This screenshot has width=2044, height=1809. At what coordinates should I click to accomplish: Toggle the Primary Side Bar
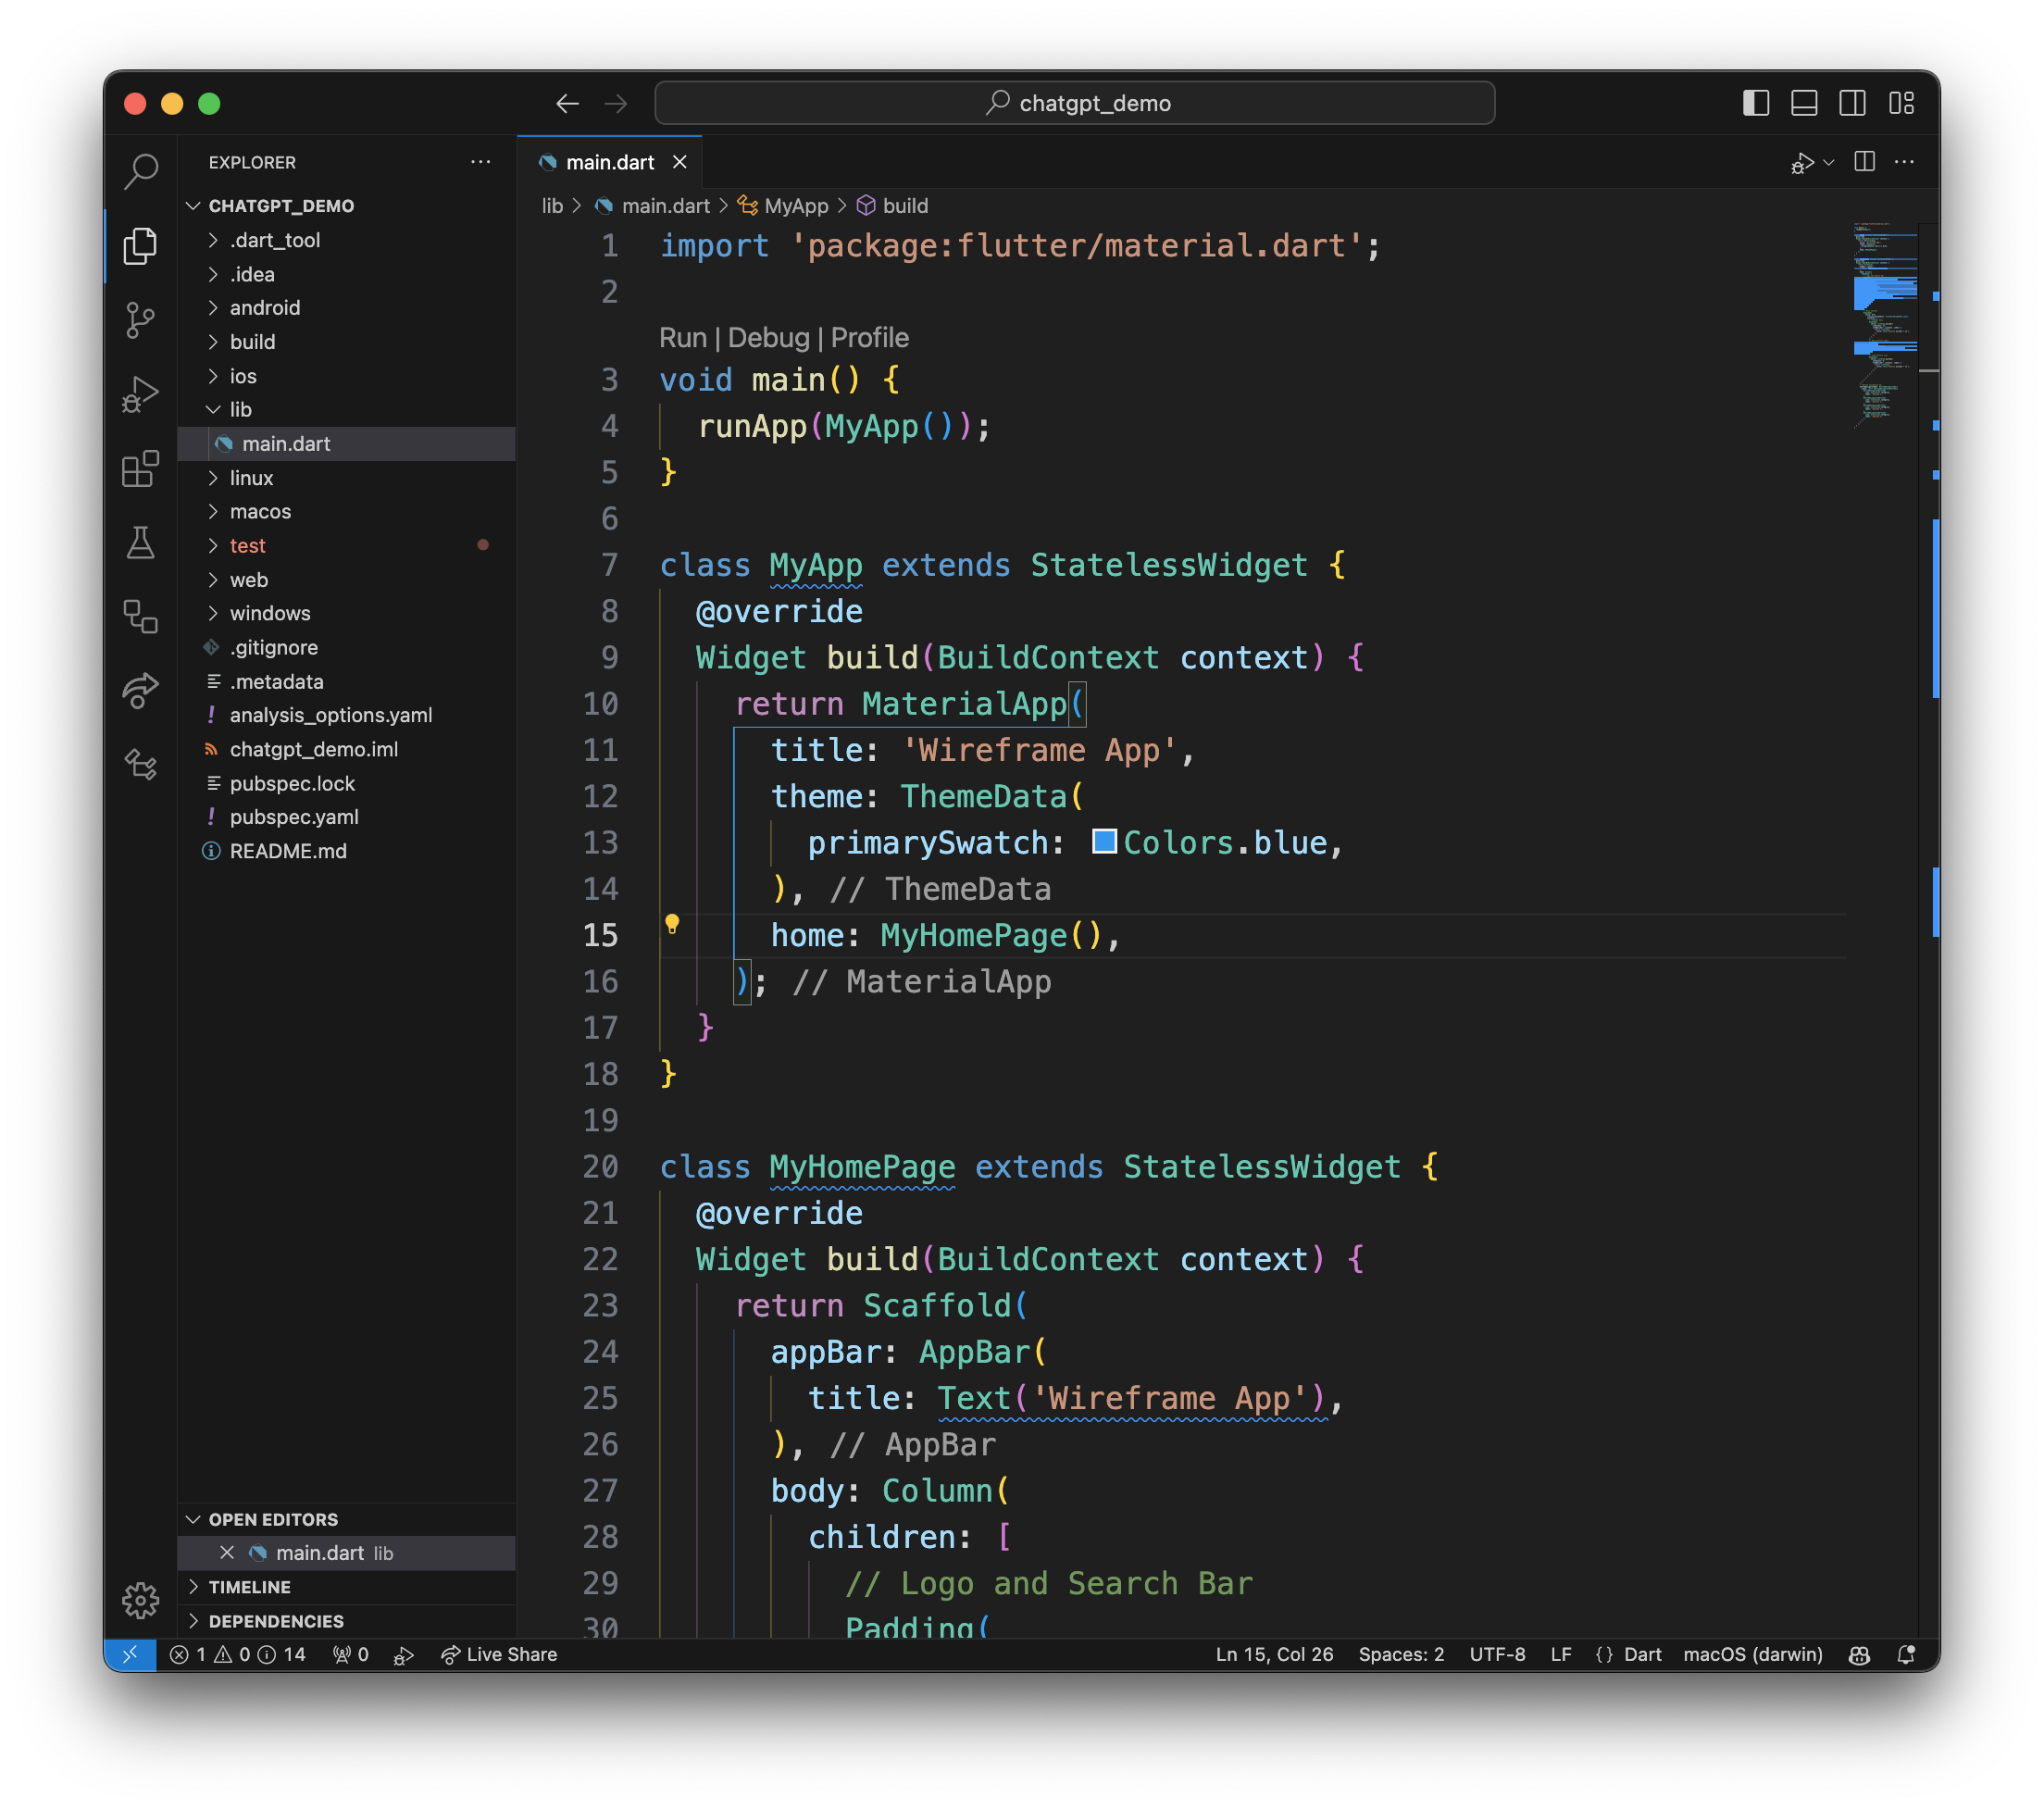(1756, 103)
